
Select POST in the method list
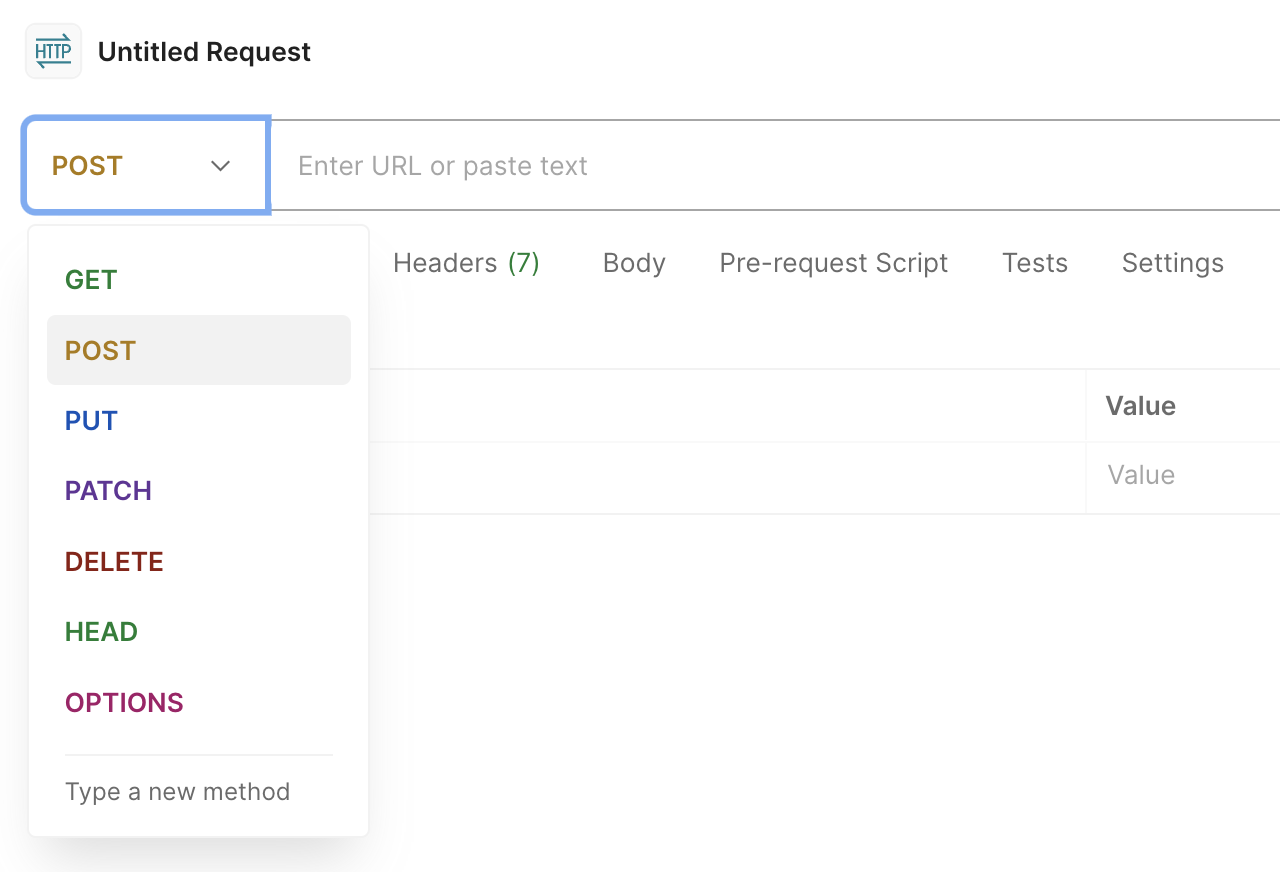point(100,351)
